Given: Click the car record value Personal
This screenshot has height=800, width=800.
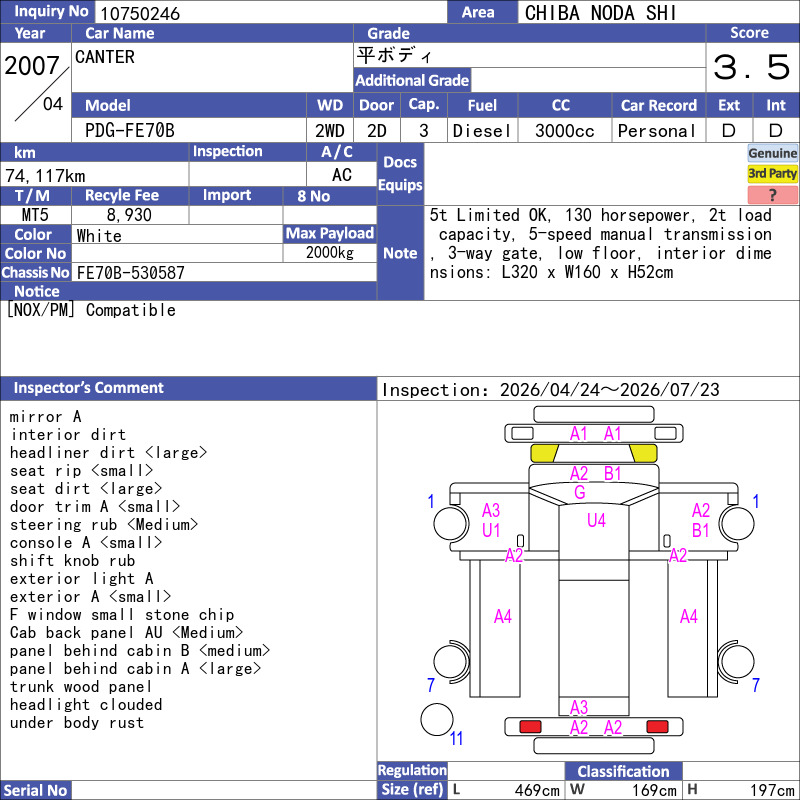Looking at the screenshot, I should click(657, 131).
